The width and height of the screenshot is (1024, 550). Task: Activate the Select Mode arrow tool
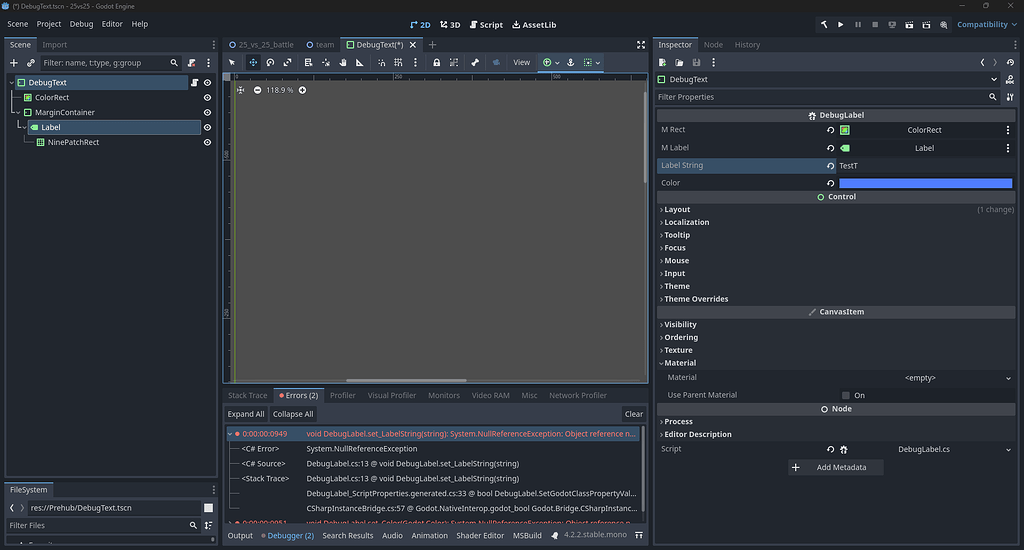232,63
